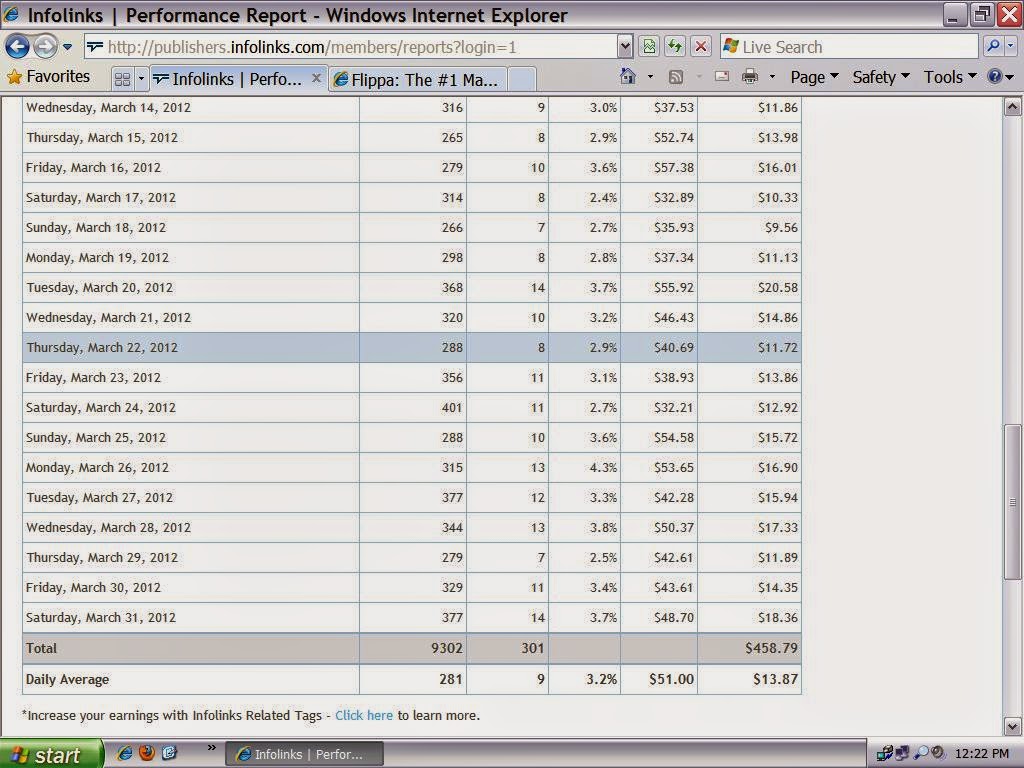Click the Saturday, March 24, 2012 value 401
The height and width of the screenshot is (768, 1024).
[452, 408]
